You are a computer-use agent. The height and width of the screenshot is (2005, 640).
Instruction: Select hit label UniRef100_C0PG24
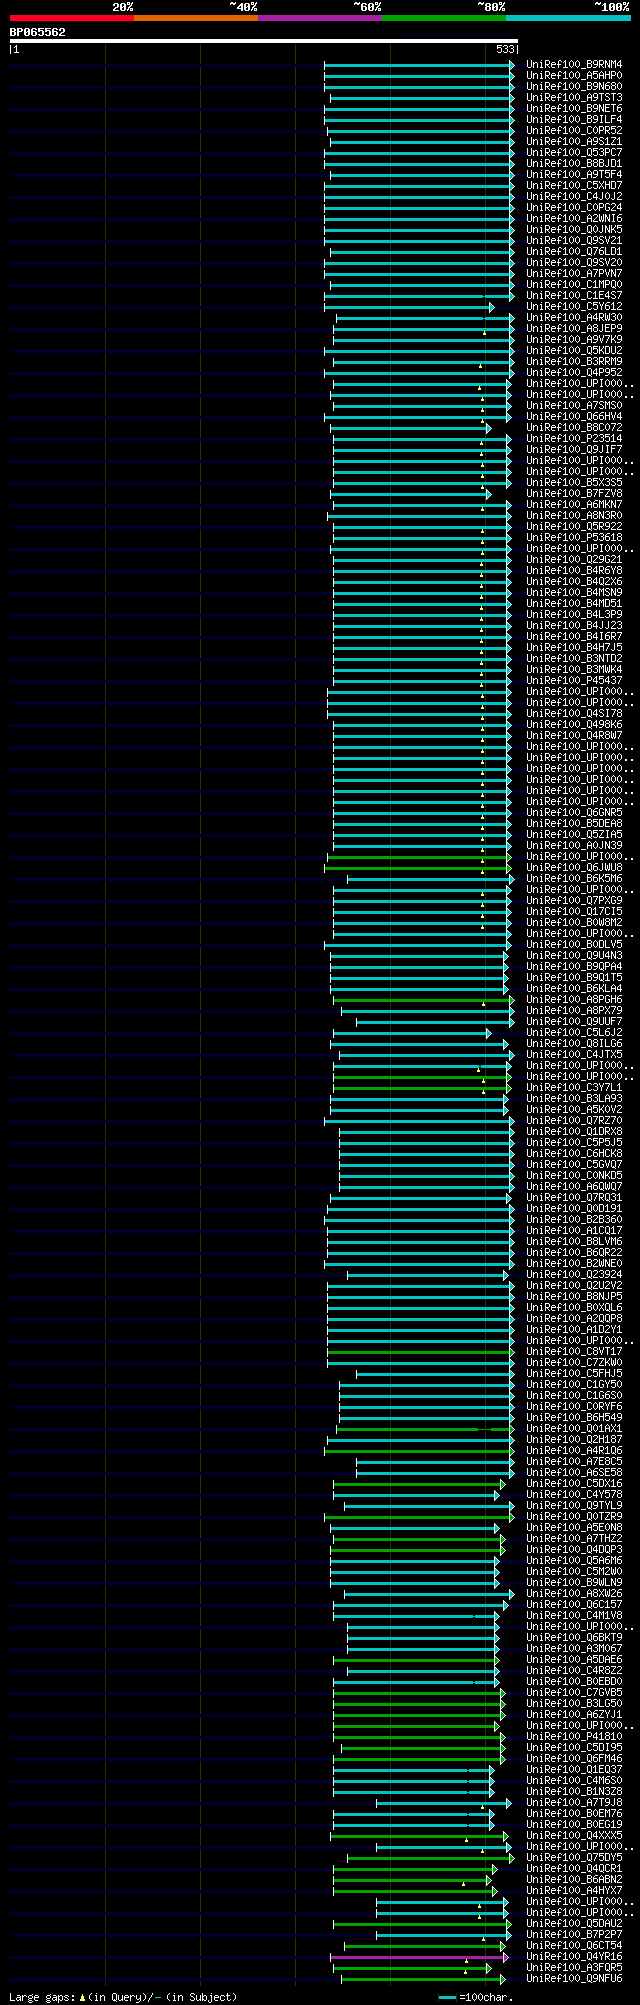coord(574,208)
